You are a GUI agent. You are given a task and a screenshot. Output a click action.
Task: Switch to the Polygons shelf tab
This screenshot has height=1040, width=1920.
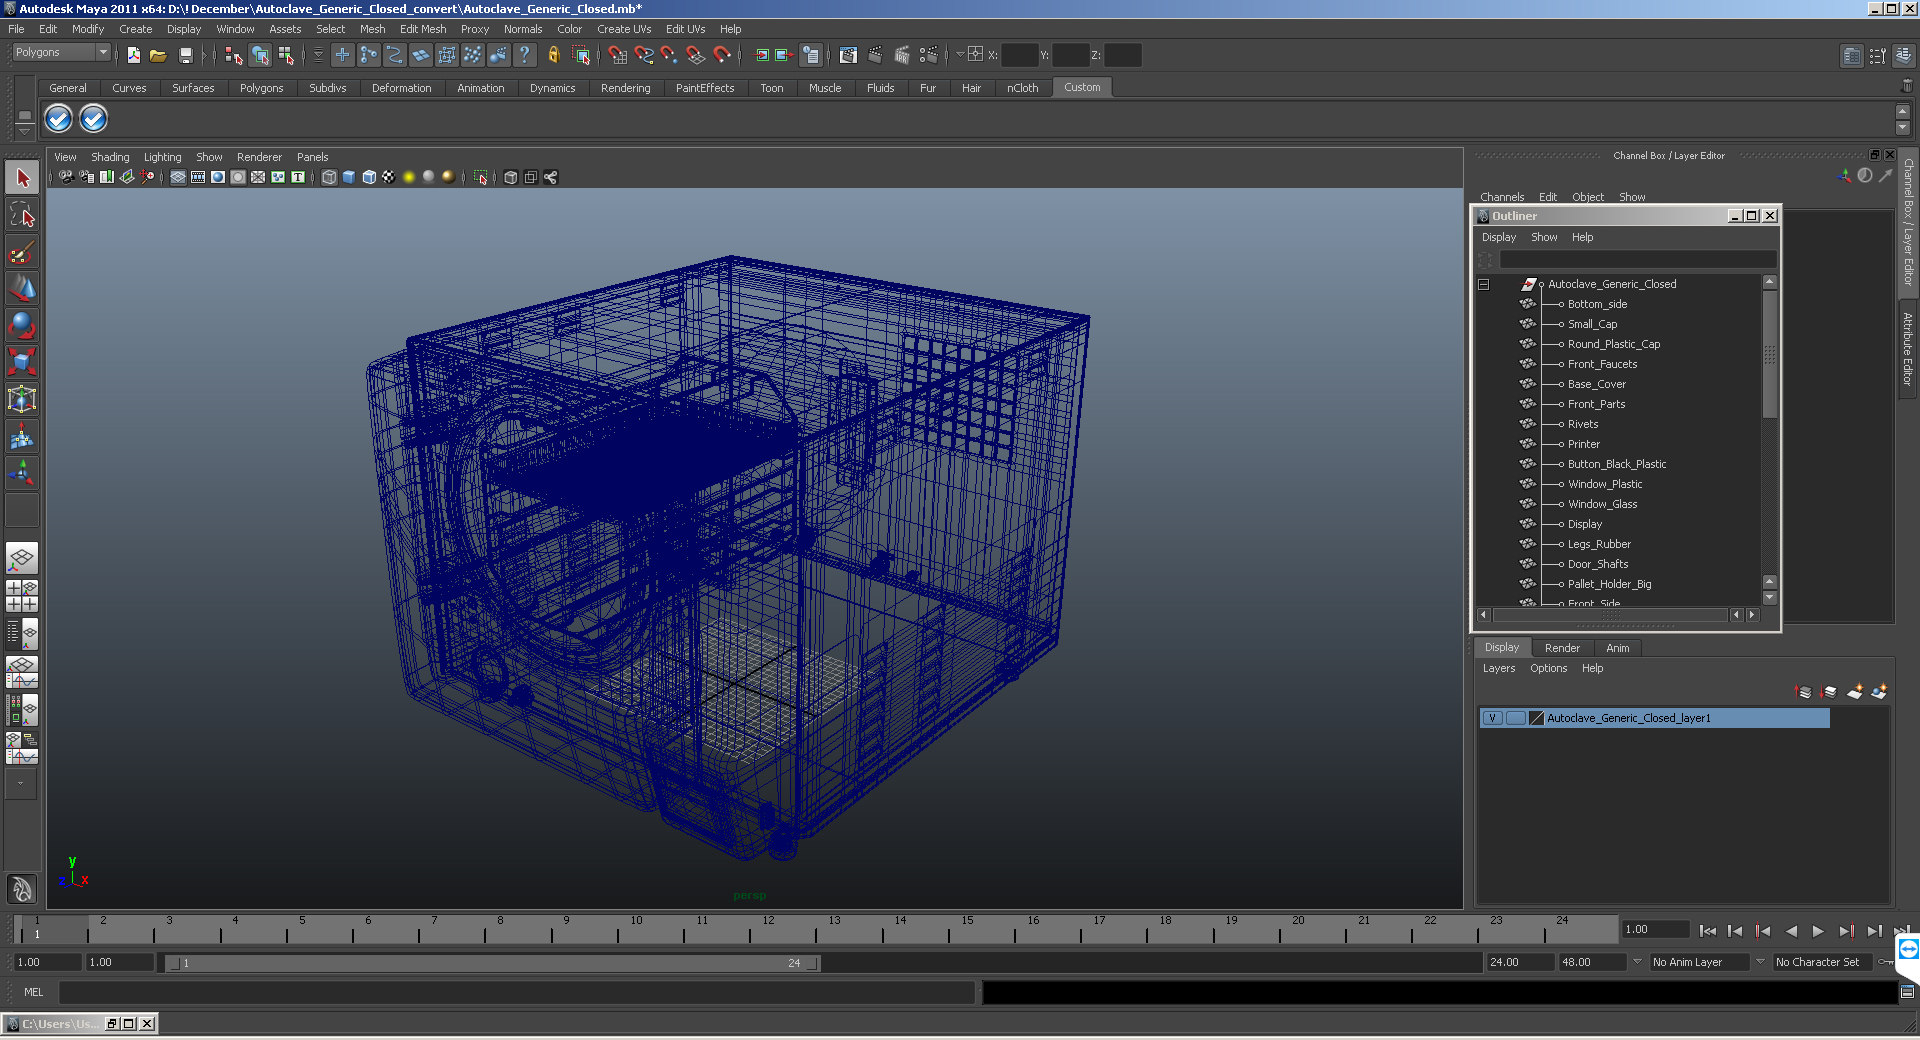tap(261, 88)
